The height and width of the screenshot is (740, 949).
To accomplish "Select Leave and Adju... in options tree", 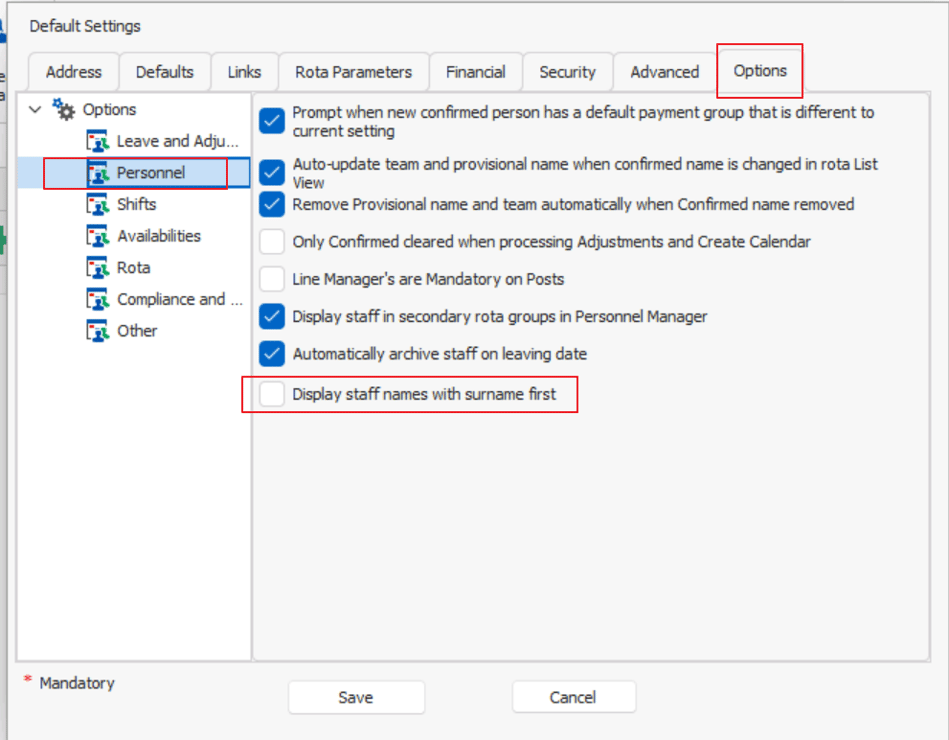I will click(x=178, y=141).
